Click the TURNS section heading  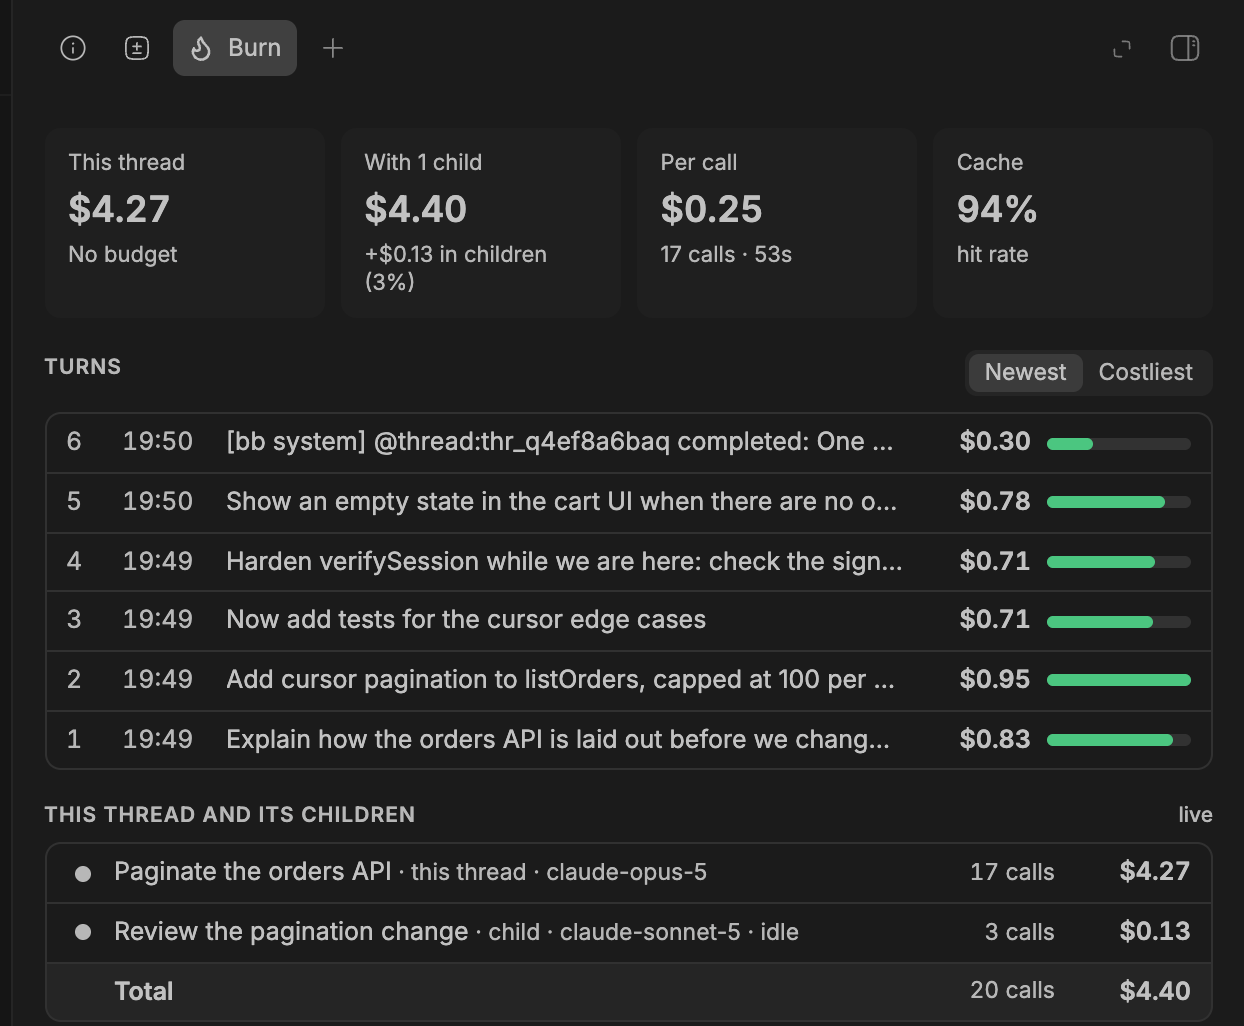[x=83, y=367]
